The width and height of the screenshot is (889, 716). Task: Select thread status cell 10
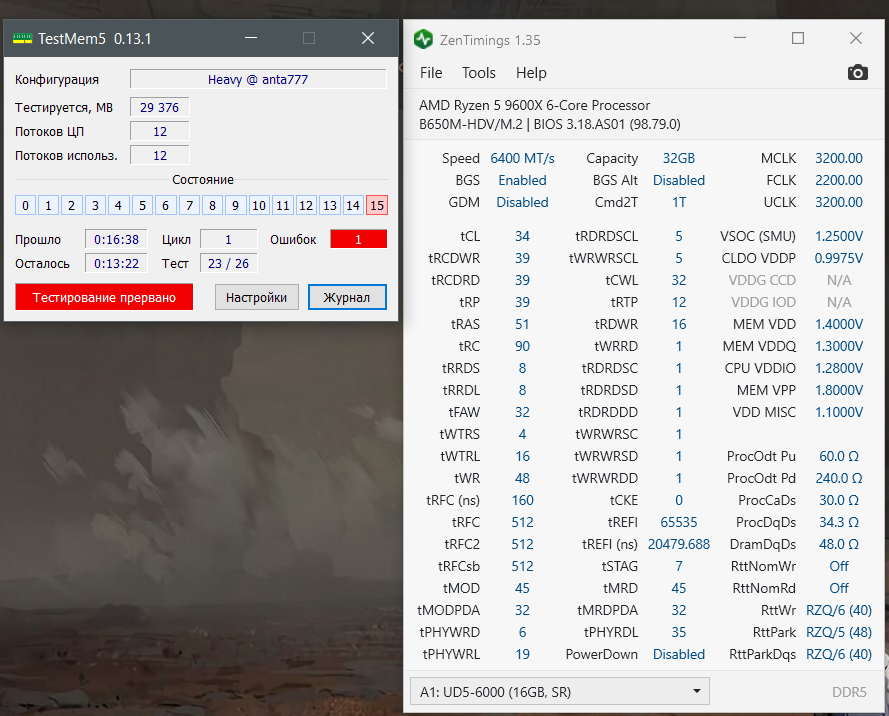point(259,205)
